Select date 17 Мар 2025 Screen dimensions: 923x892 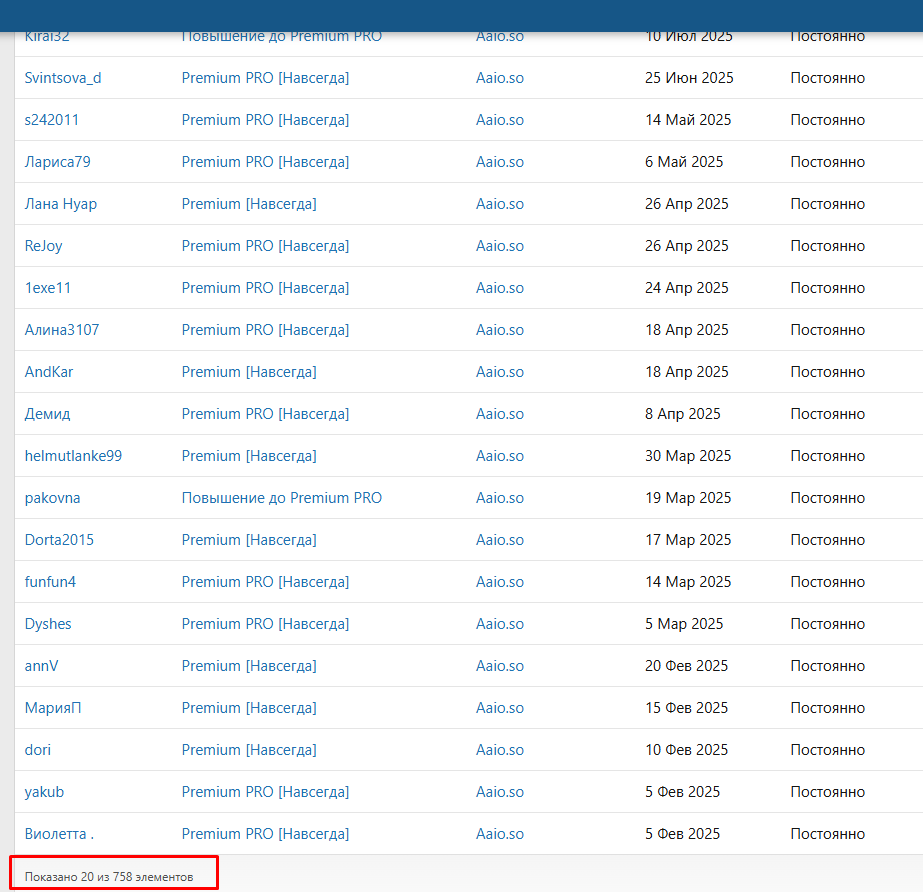(x=688, y=539)
